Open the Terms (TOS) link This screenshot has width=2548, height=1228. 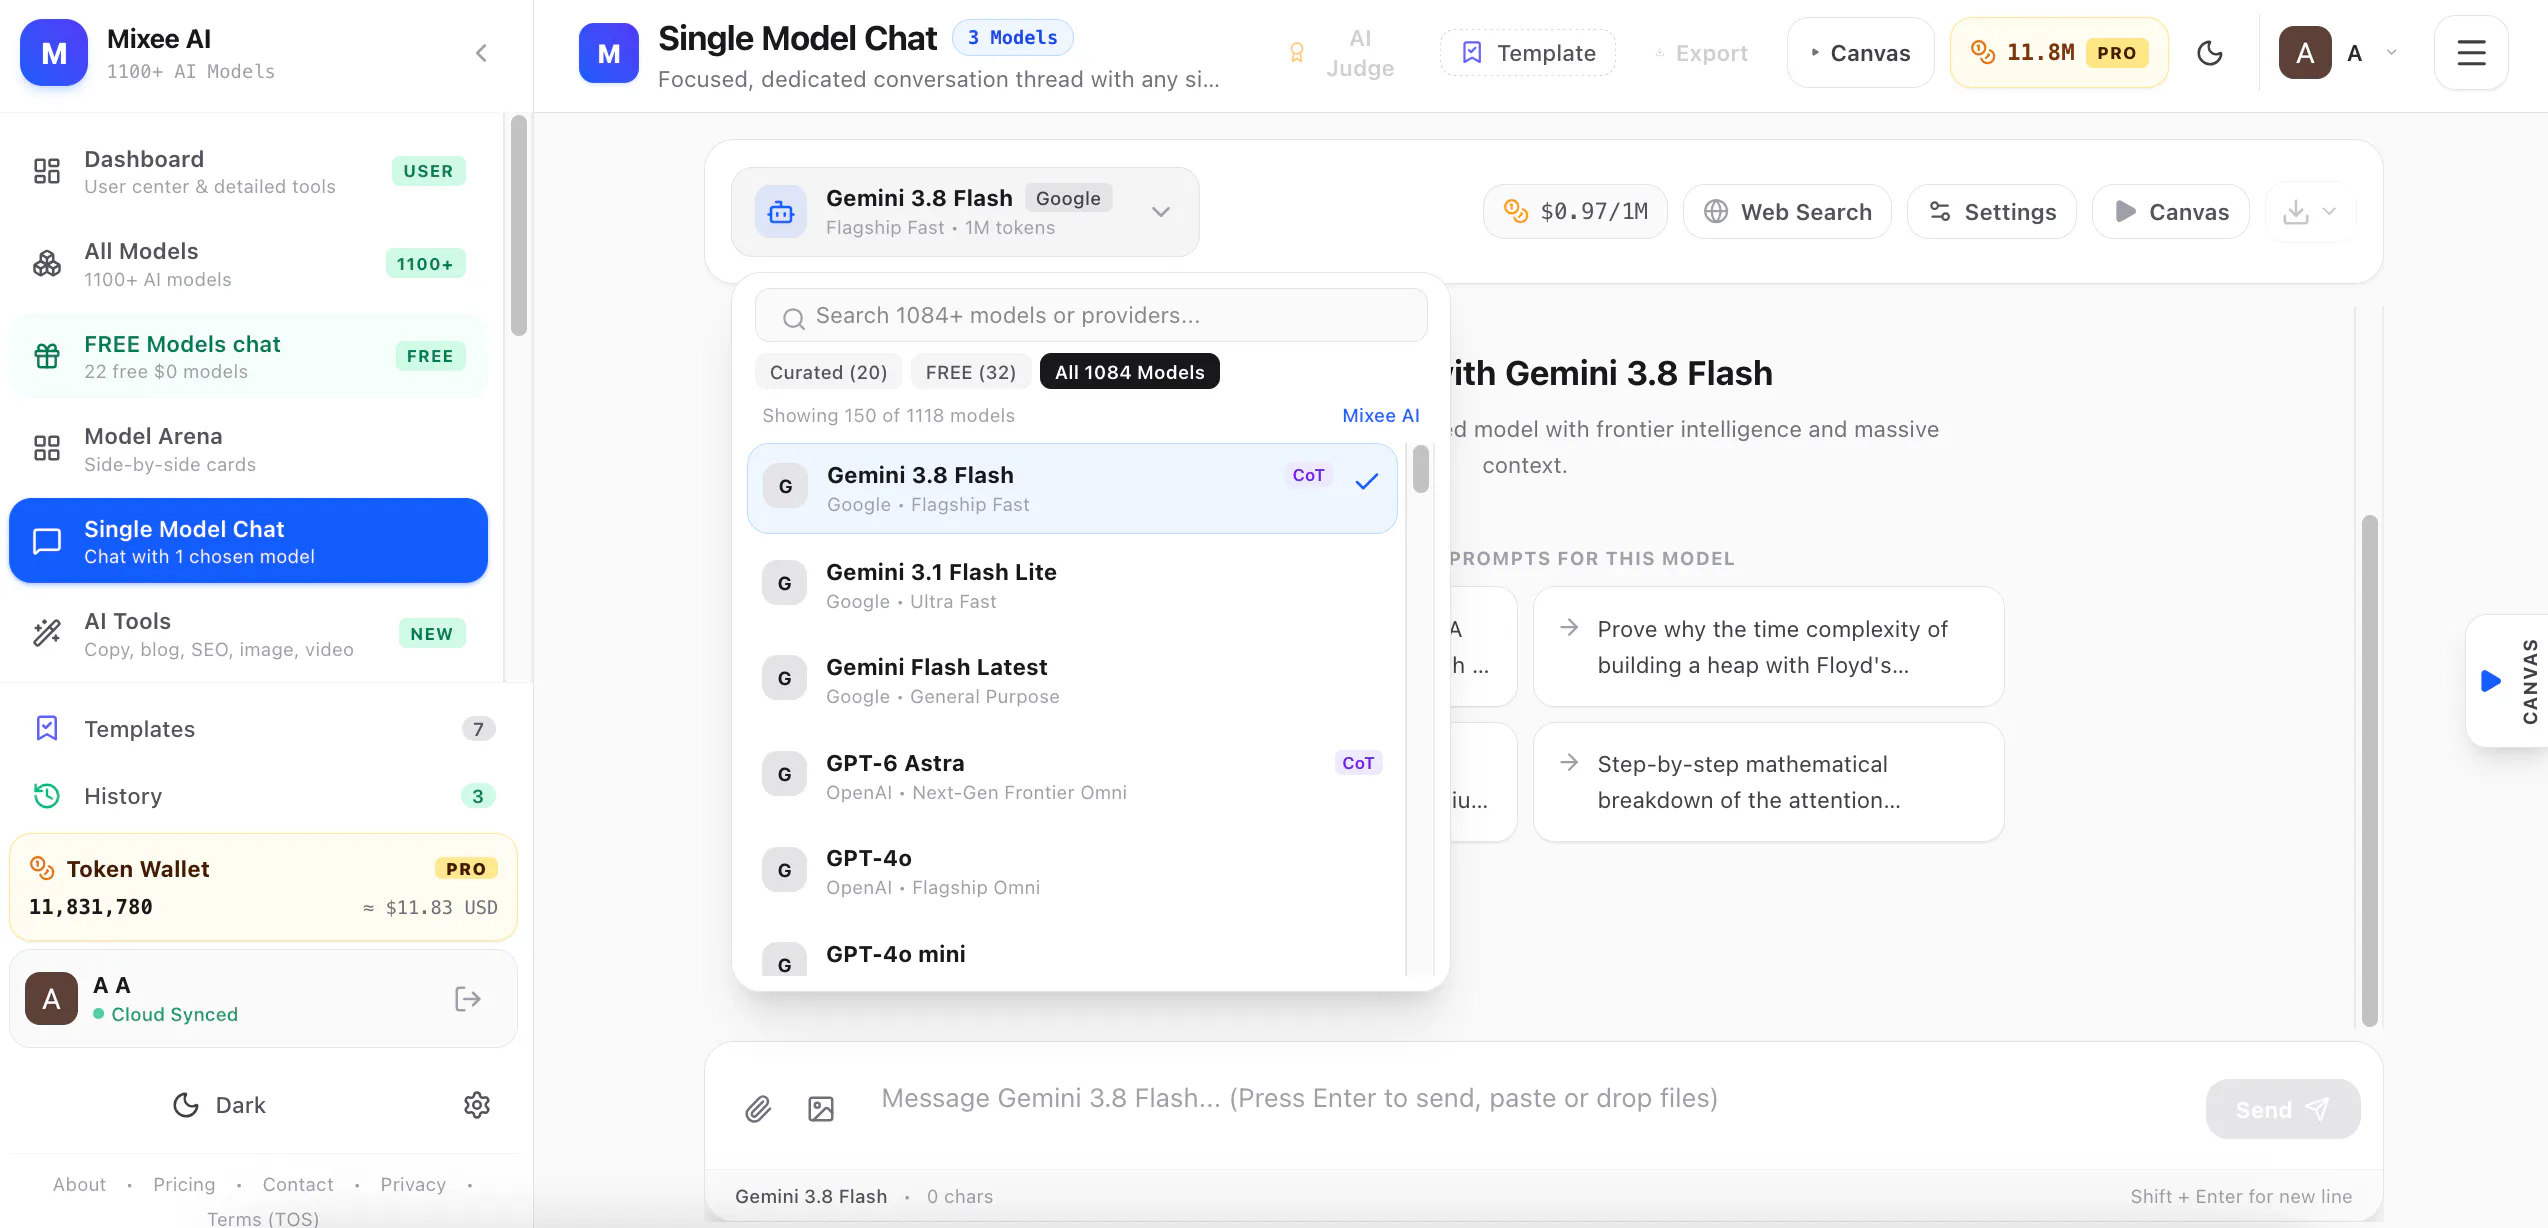coord(263,1218)
